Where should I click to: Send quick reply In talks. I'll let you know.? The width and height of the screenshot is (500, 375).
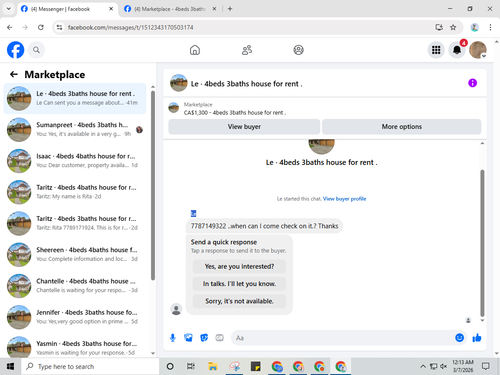(x=239, y=284)
